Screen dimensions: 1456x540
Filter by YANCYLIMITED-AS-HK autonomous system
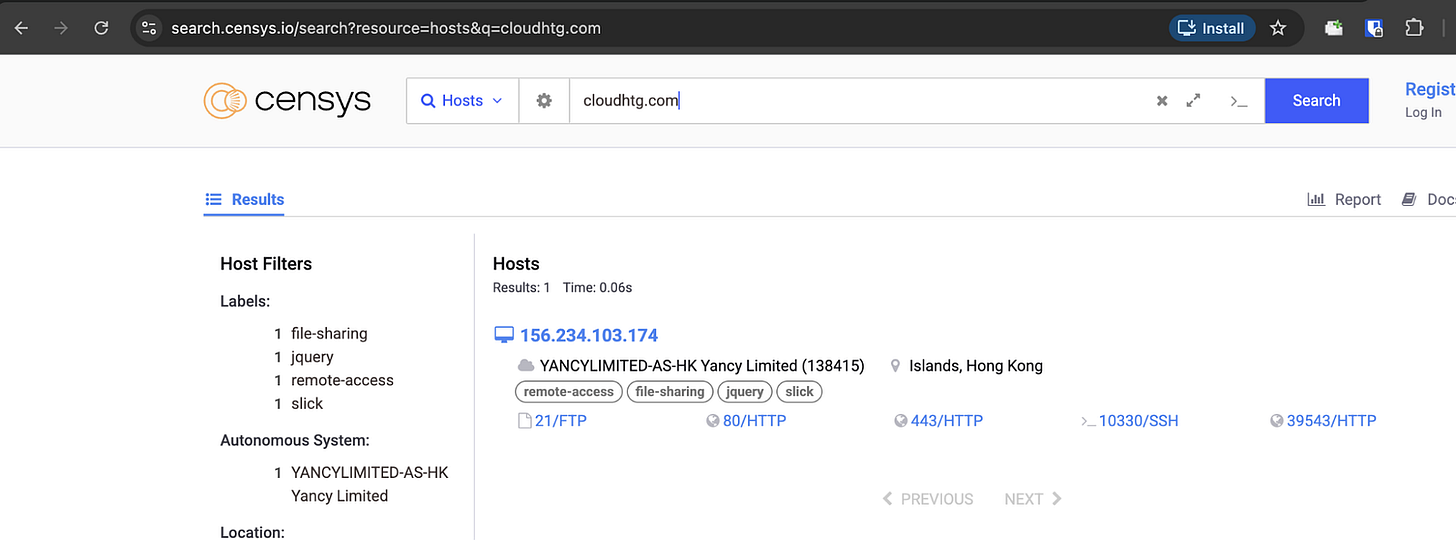369,484
